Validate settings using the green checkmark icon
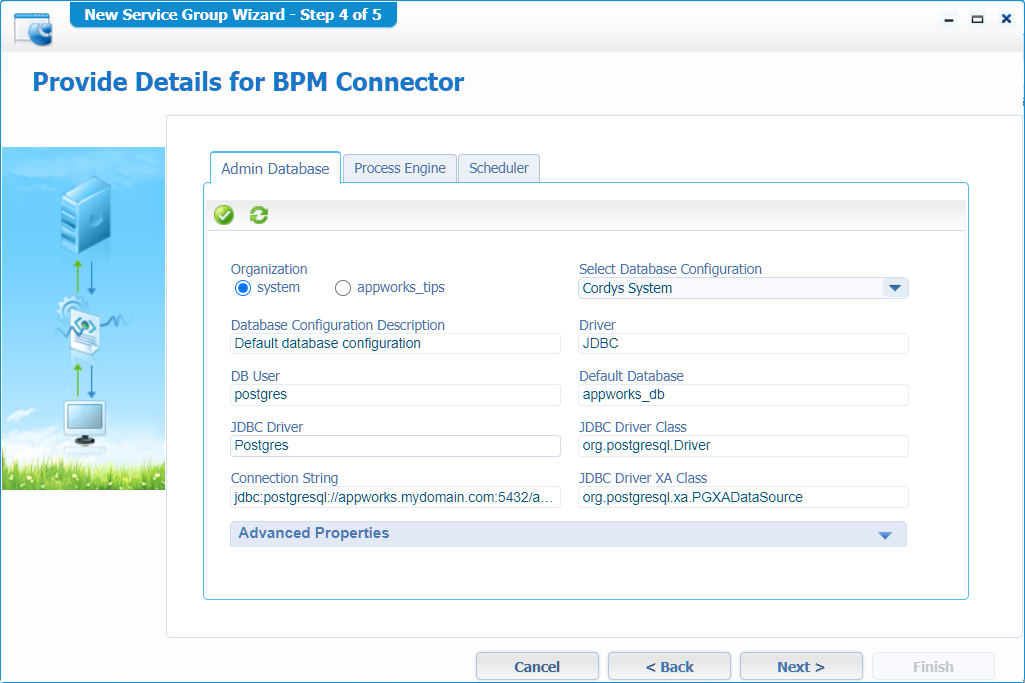Screen dimensions: 1025x683 click(x=223, y=214)
